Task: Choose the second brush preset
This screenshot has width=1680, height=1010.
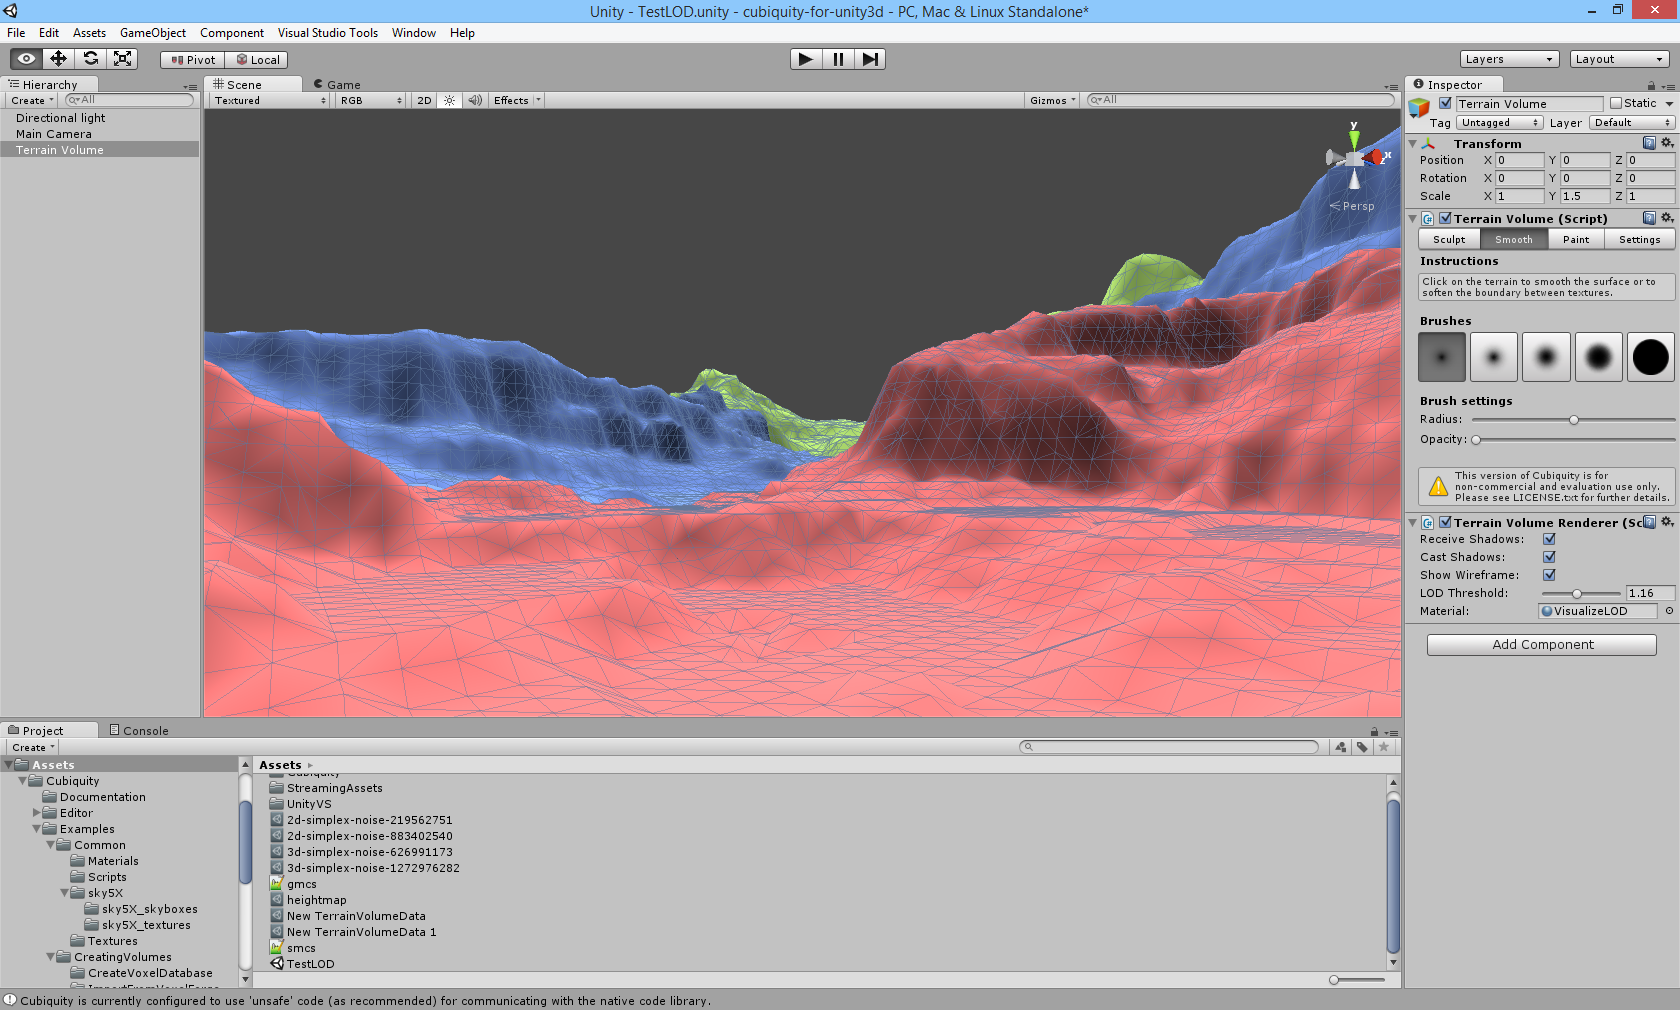Action: pyautogui.click(x=1494, y=357)
